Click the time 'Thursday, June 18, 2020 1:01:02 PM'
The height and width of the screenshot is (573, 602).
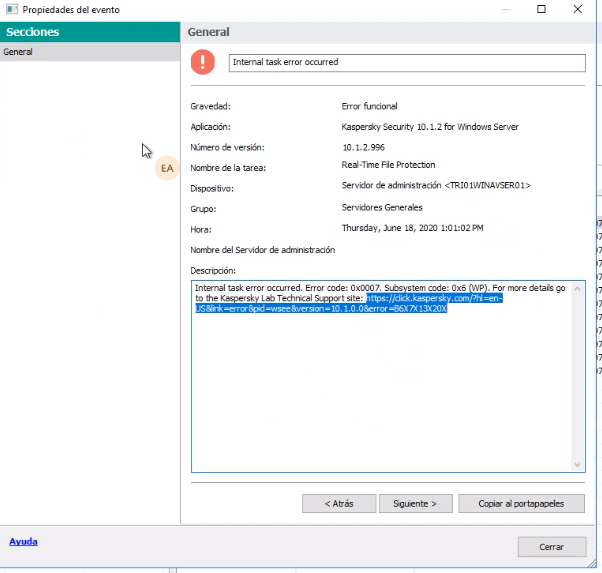click(412, 228)
